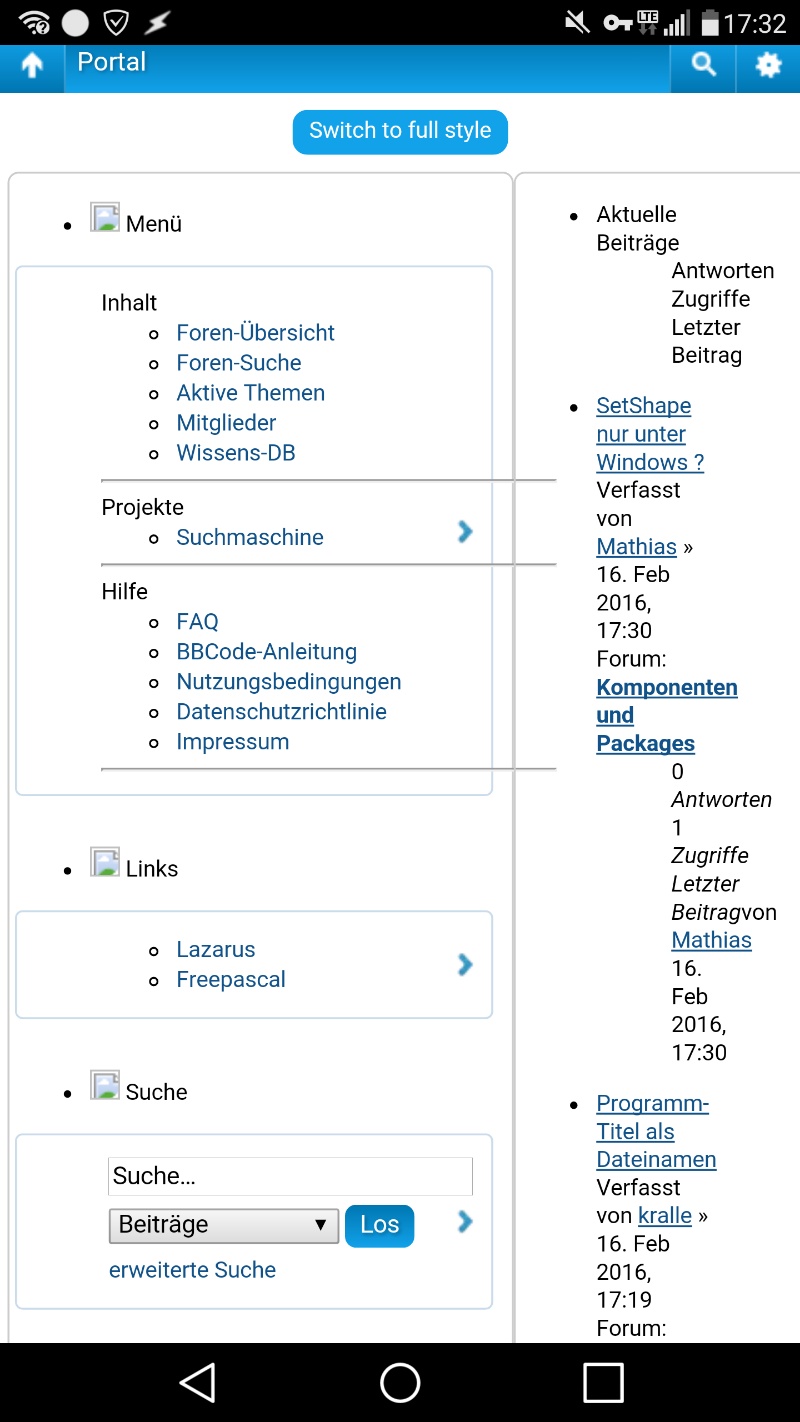800x1422 pixels.
Task: Tap the image icon beside Links
Action: click(105, 863)
